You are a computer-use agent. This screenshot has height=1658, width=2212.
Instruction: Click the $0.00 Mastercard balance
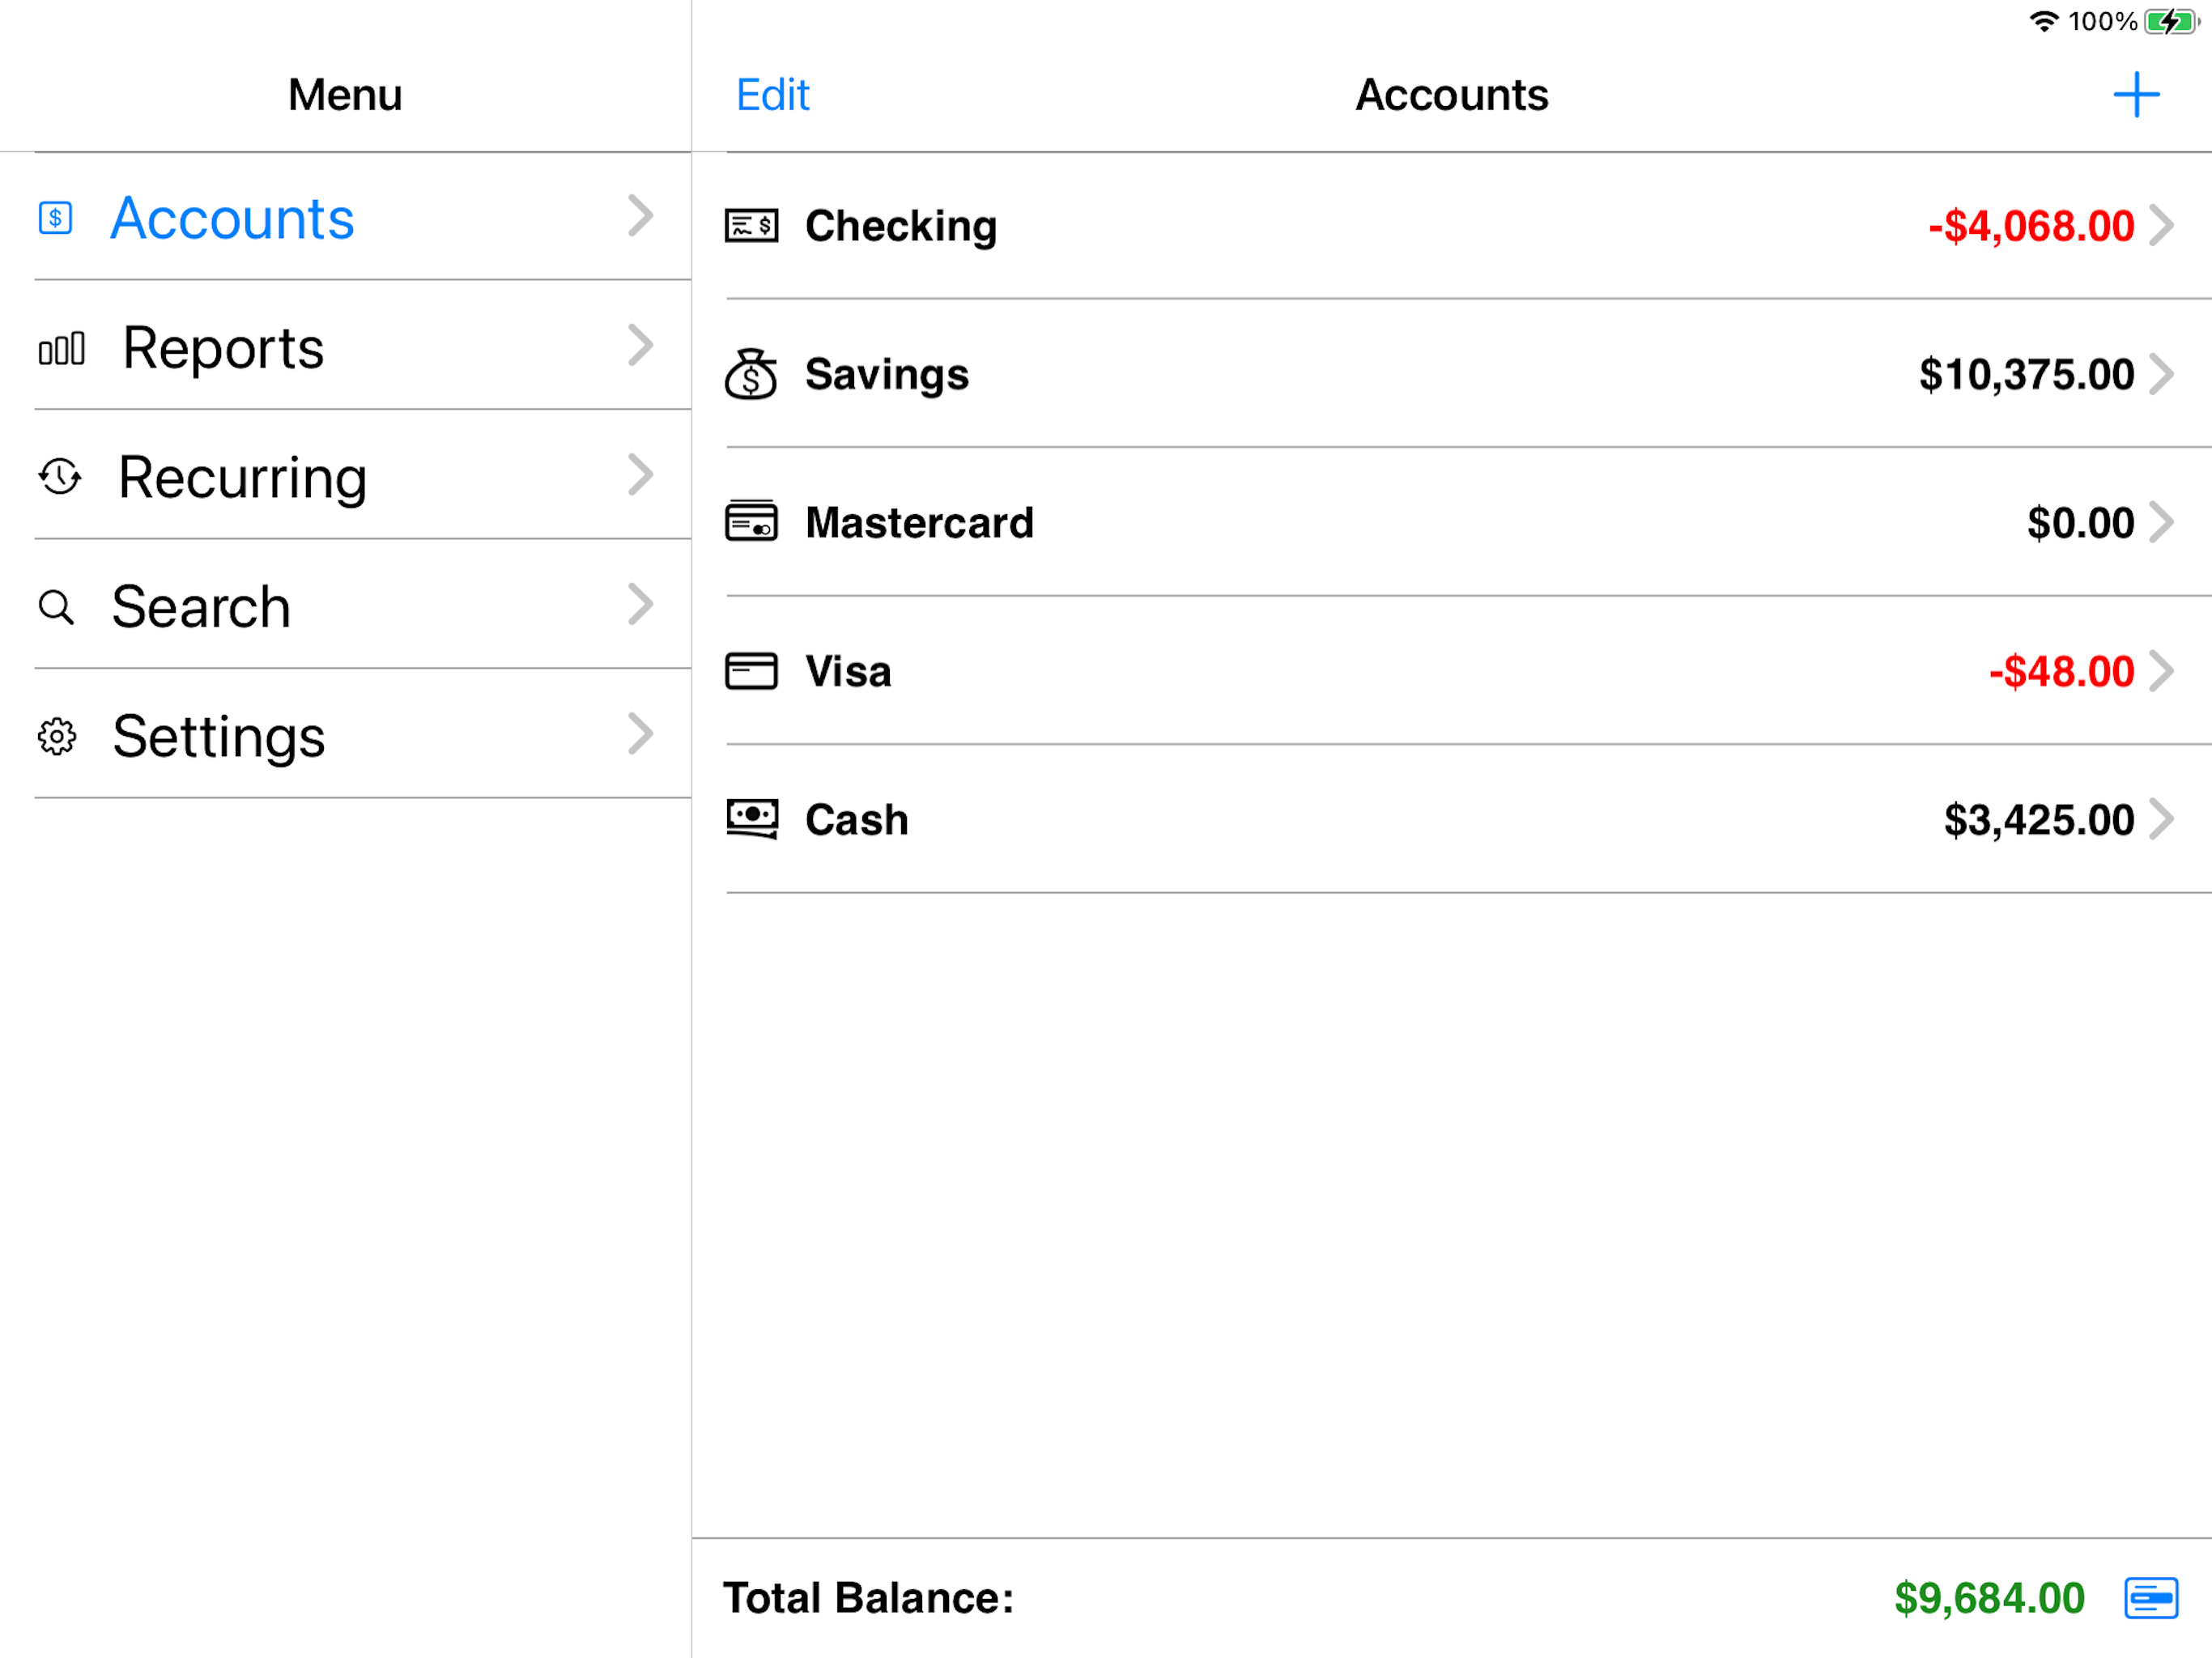click(x=2081, y=523)
